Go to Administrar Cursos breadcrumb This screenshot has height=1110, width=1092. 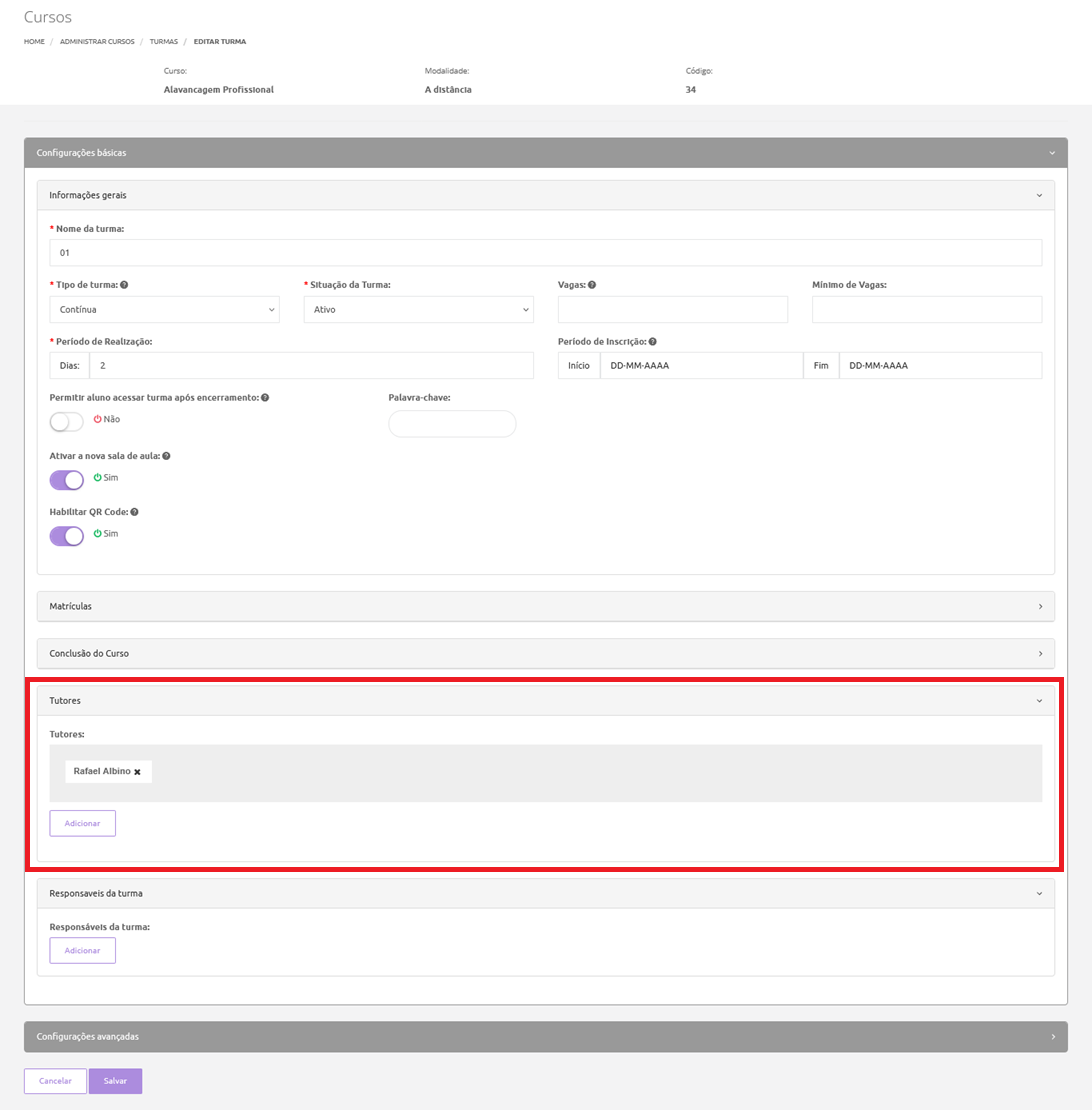coord(97,42)
